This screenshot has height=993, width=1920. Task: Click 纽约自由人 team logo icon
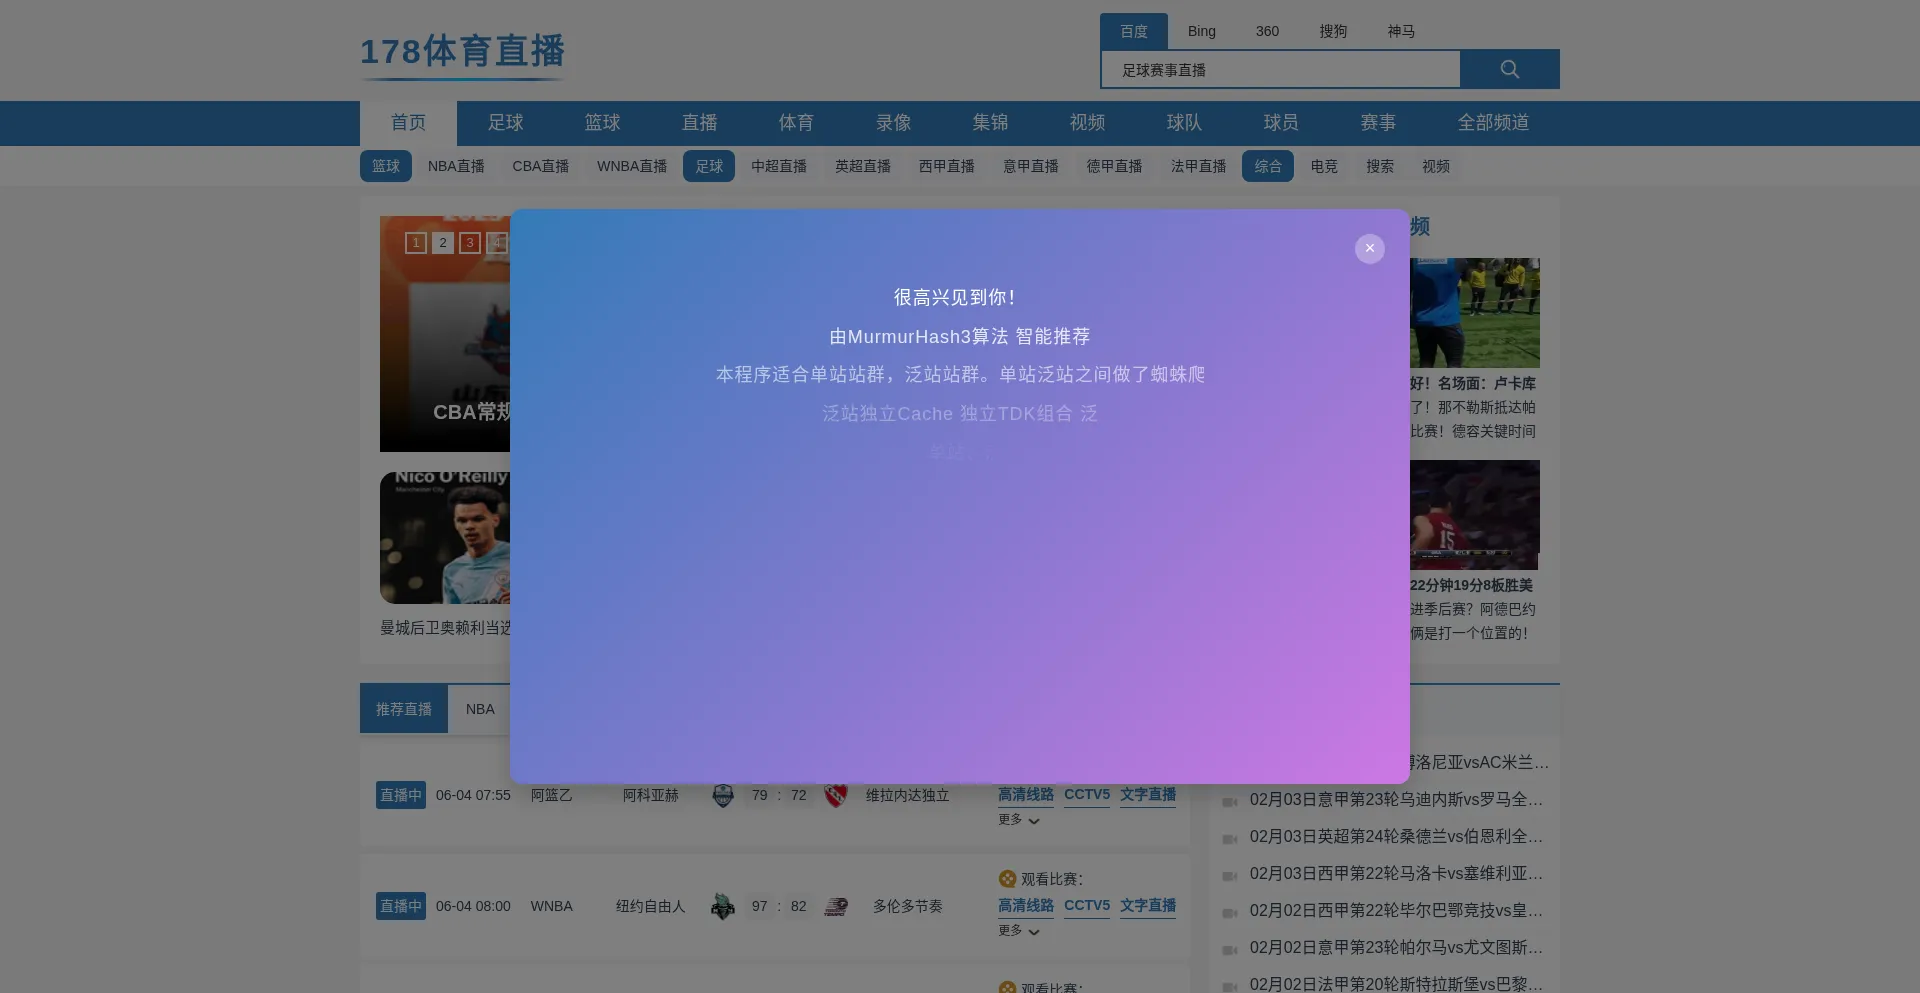(x=723, y=907)
